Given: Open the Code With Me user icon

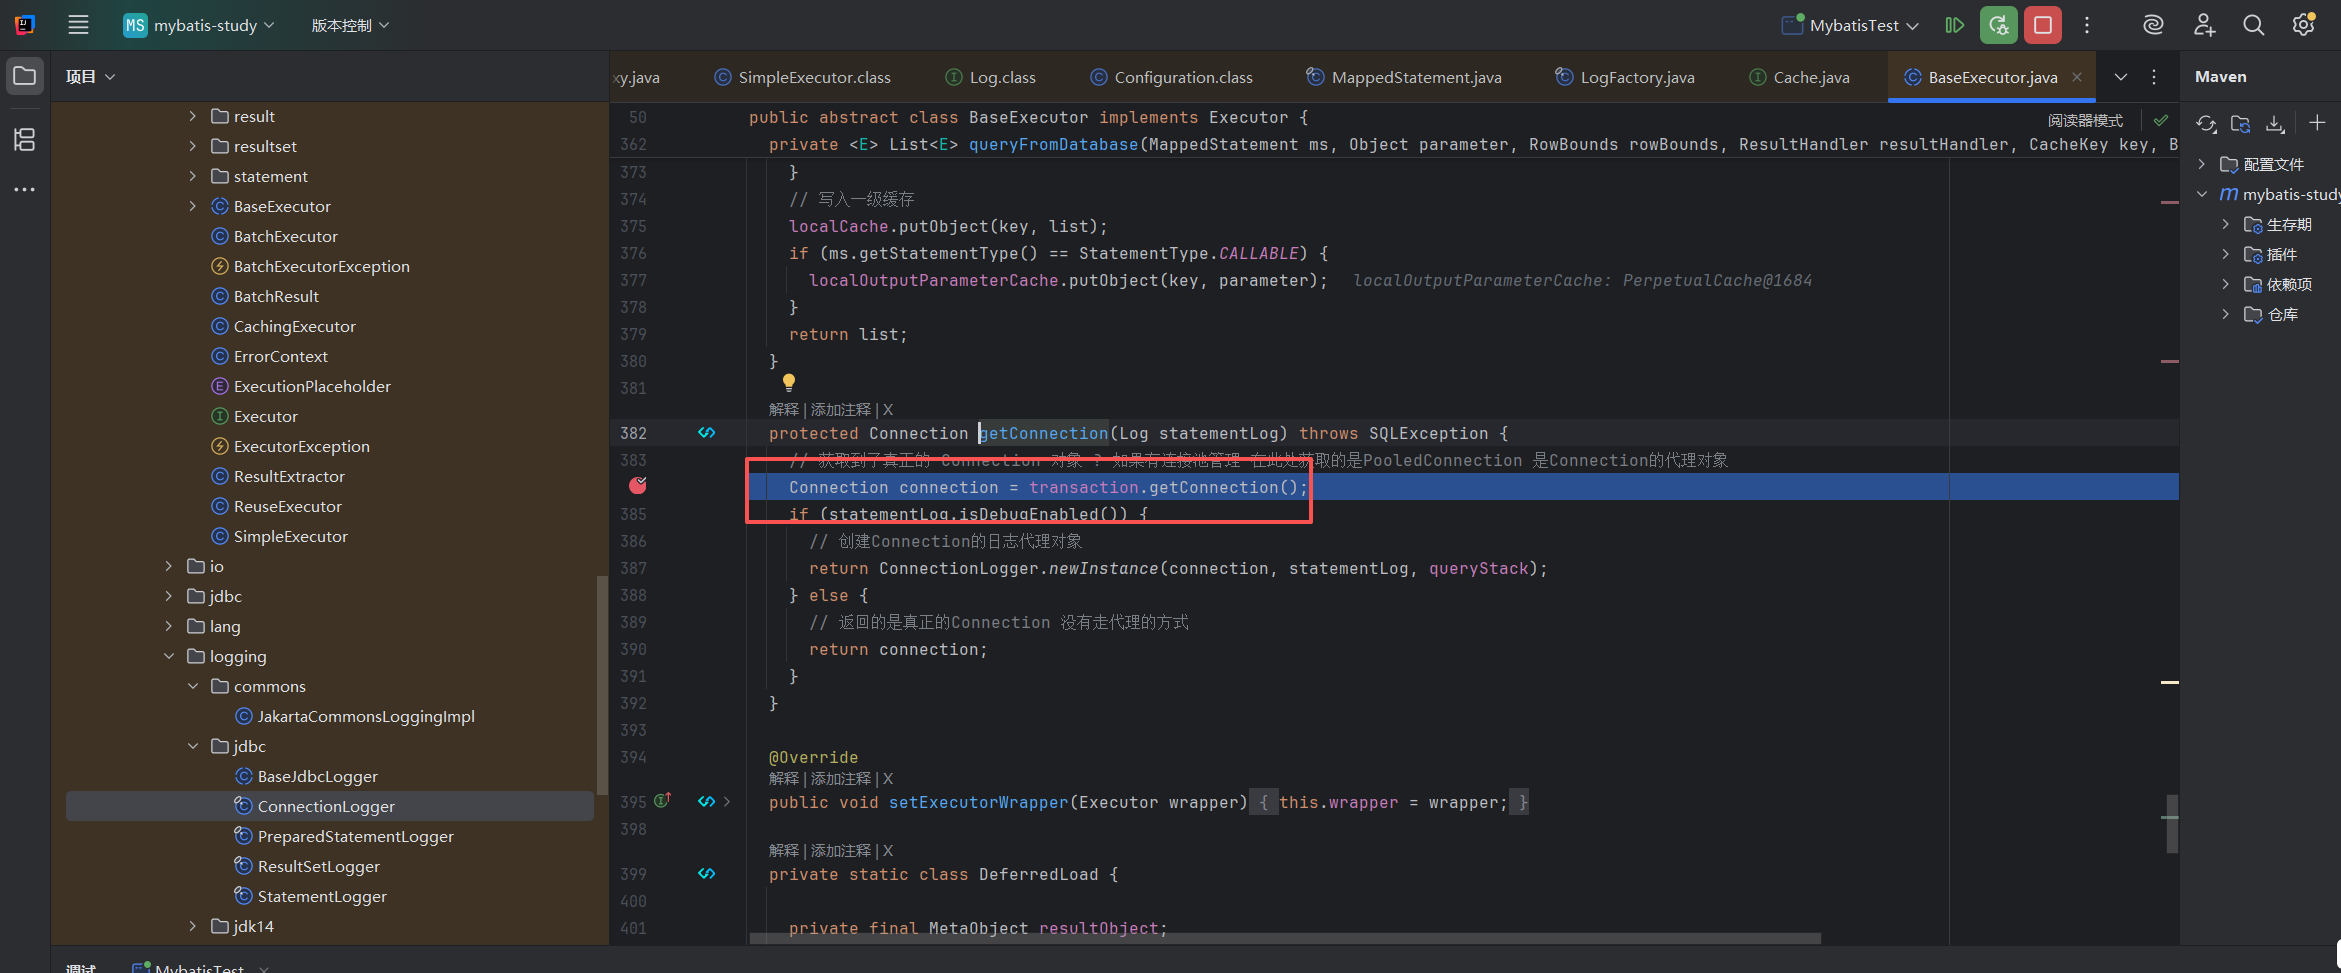Looking at the screenshot, I should tap(2204, 25).
